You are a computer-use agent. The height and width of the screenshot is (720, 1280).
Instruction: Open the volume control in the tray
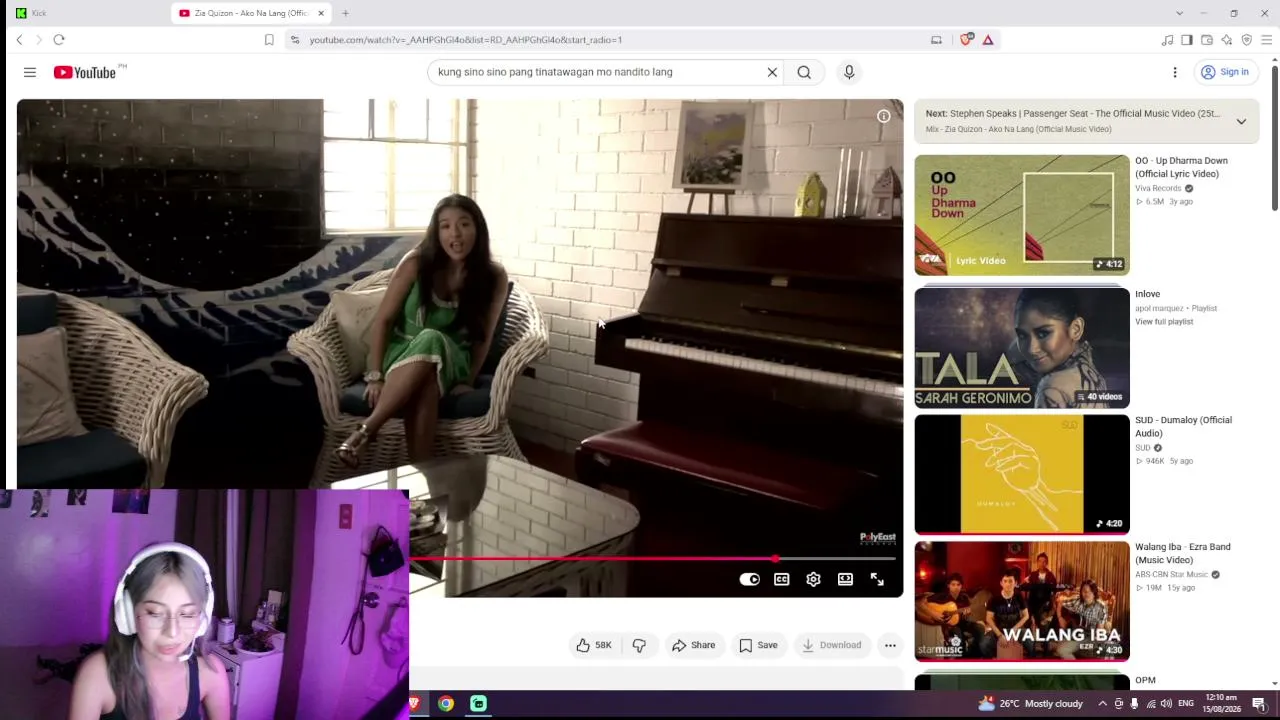click(1167, 703)
